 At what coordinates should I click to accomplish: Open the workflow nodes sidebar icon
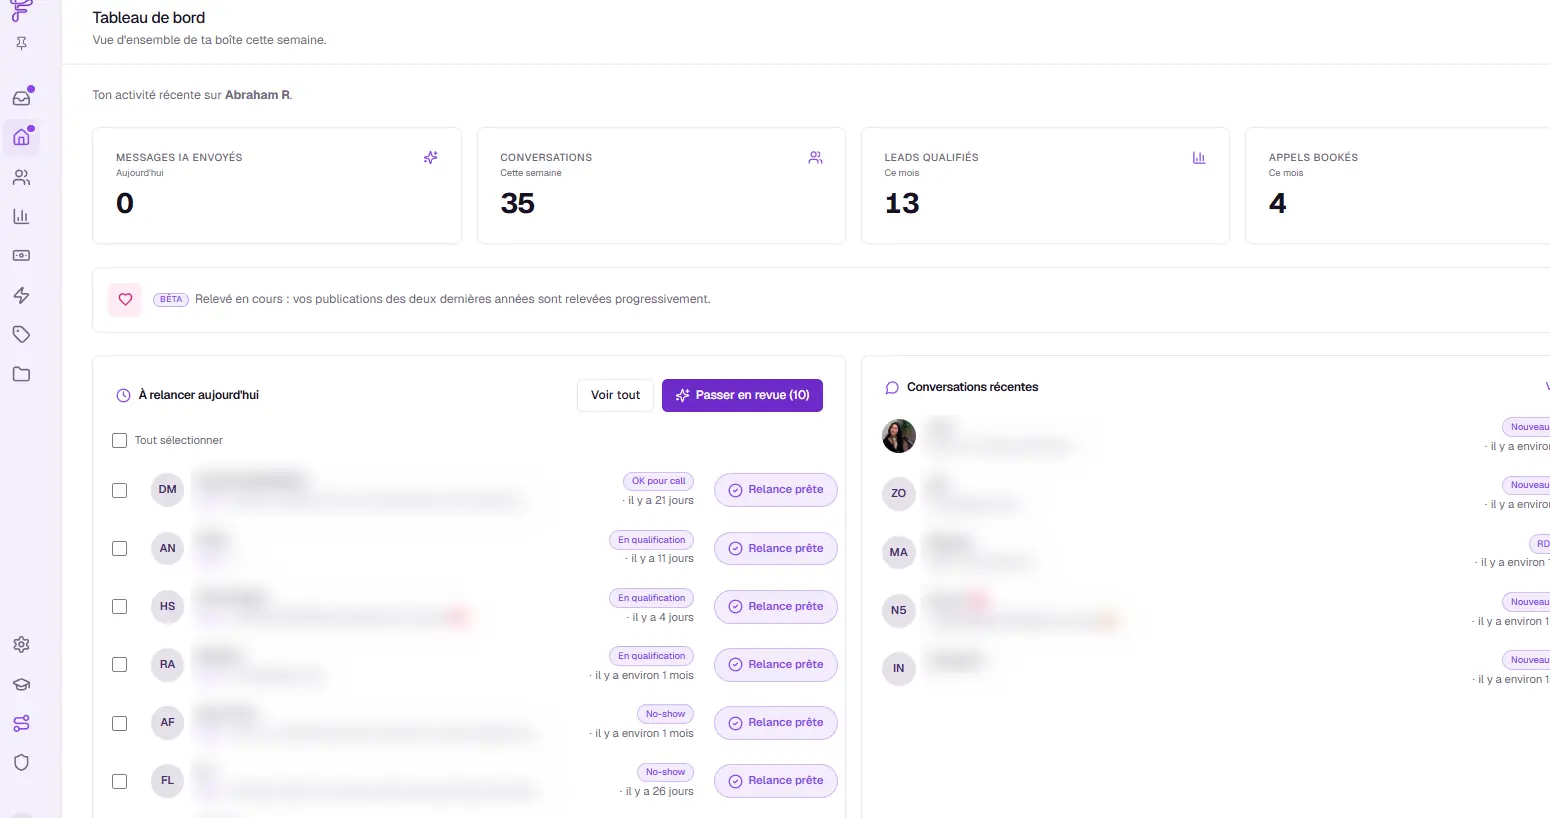point(21,723)
